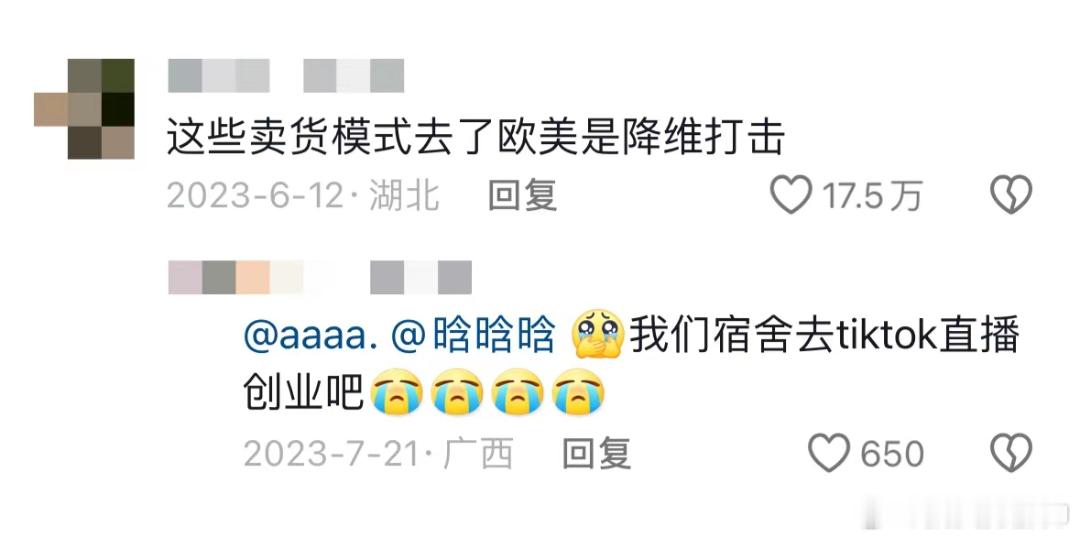Click the first crying emoji after 创业吧
This screenshot has width=1080, height=540.
click(x=395, y=392)
